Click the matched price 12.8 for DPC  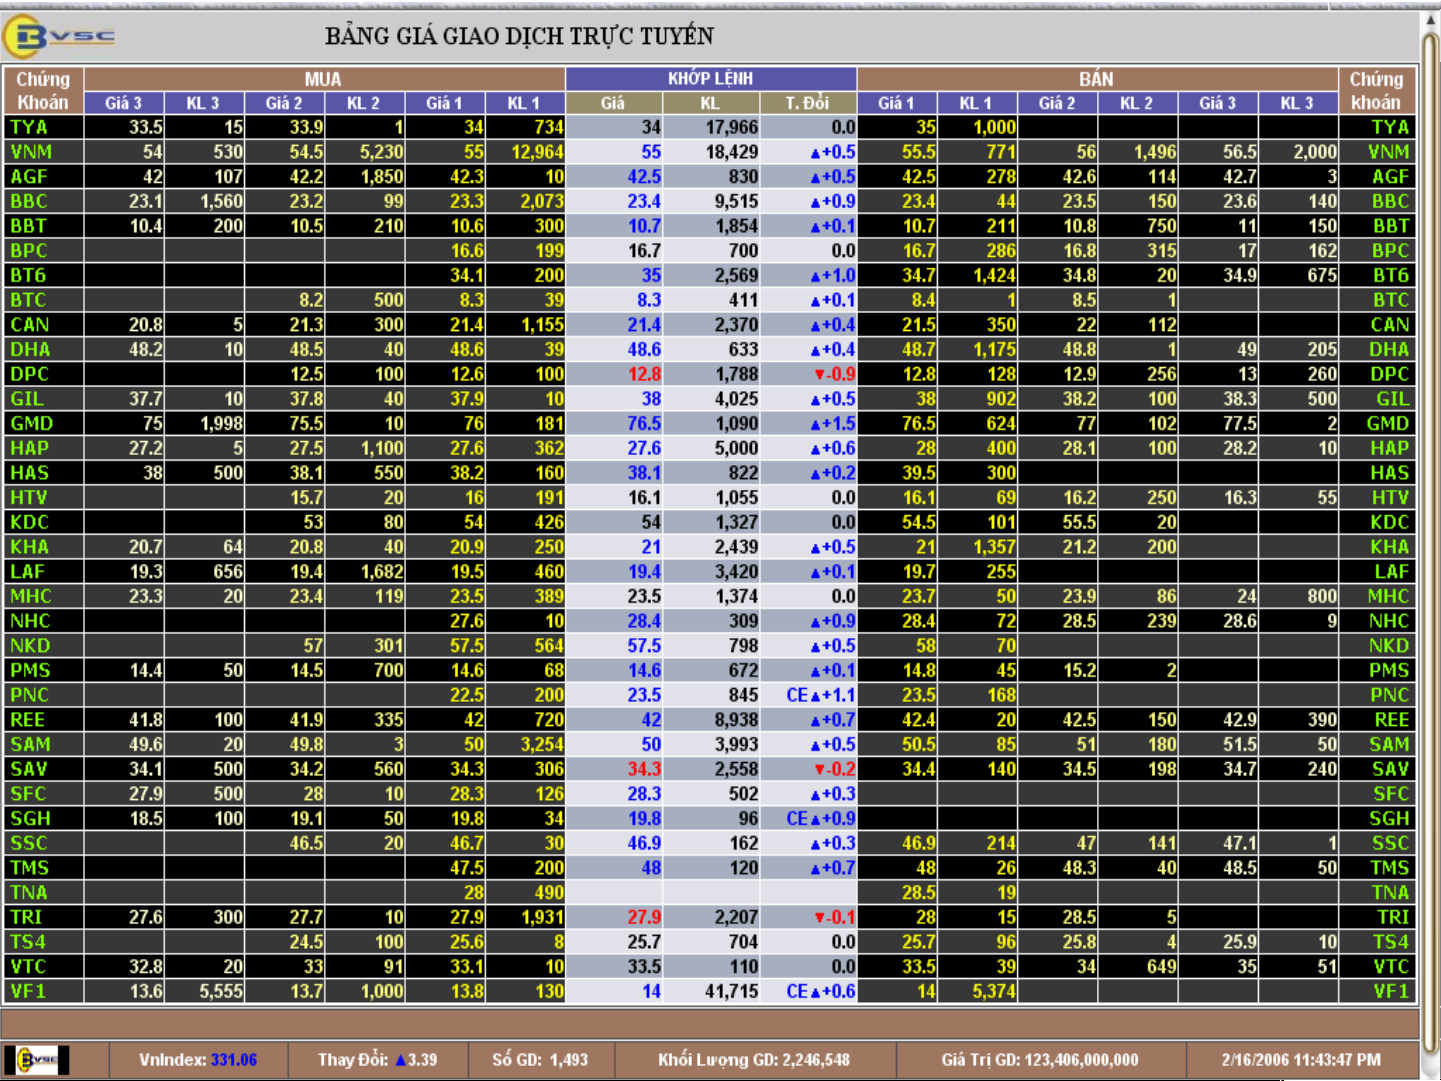point(644,374)
